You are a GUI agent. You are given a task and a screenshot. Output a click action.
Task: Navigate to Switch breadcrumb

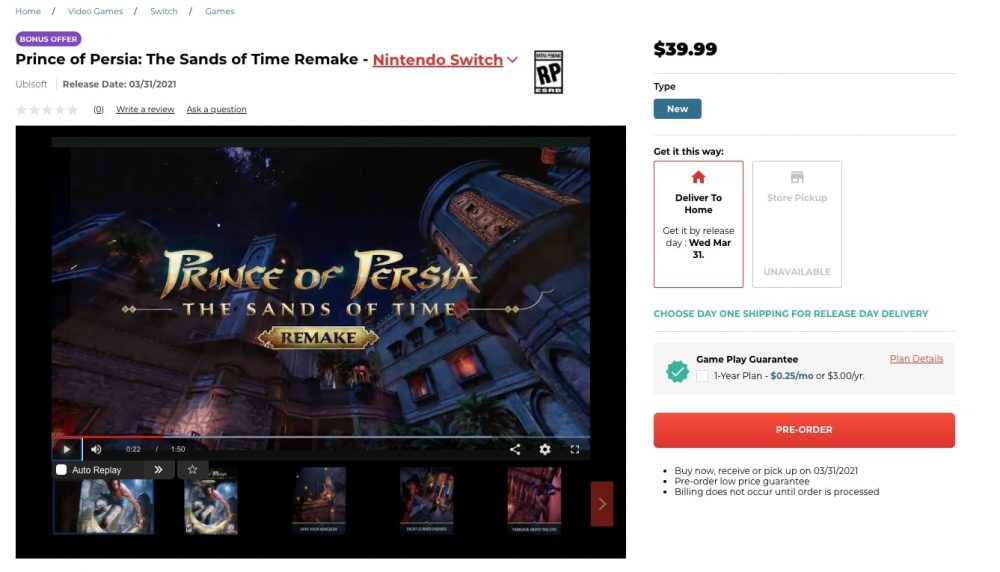[164, 11]
